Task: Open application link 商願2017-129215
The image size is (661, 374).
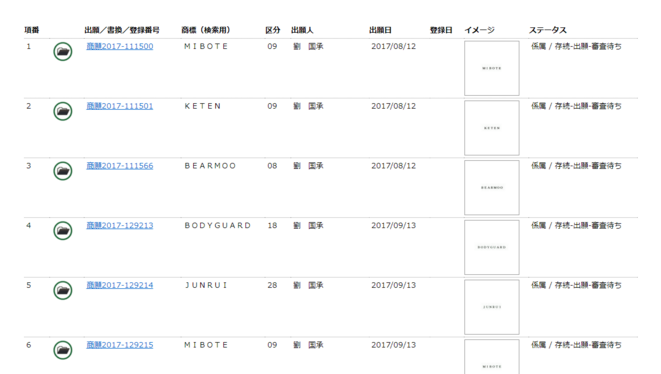Action: pyautogui.click(x=120, y=345)
